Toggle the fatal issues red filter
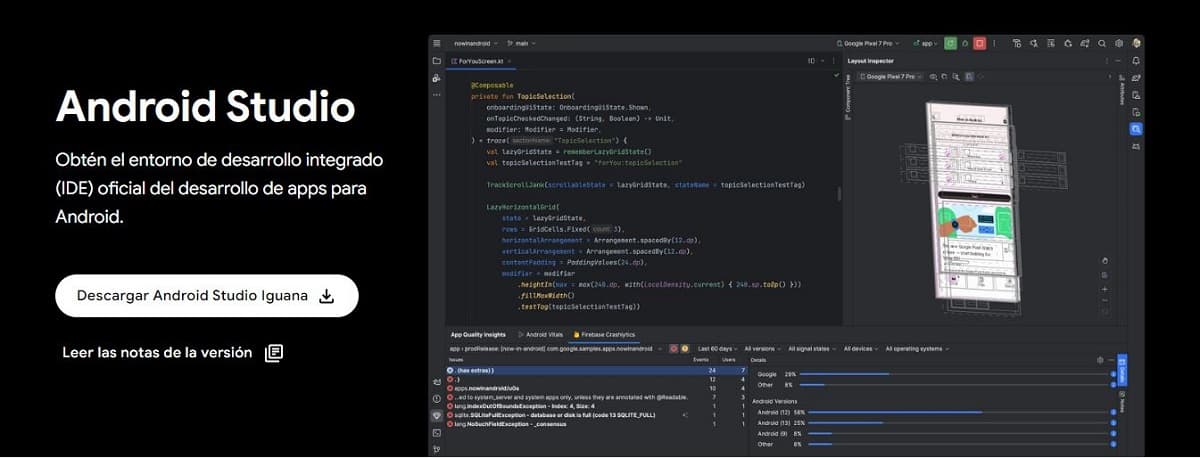1200x458 pixels. (674, 349)
